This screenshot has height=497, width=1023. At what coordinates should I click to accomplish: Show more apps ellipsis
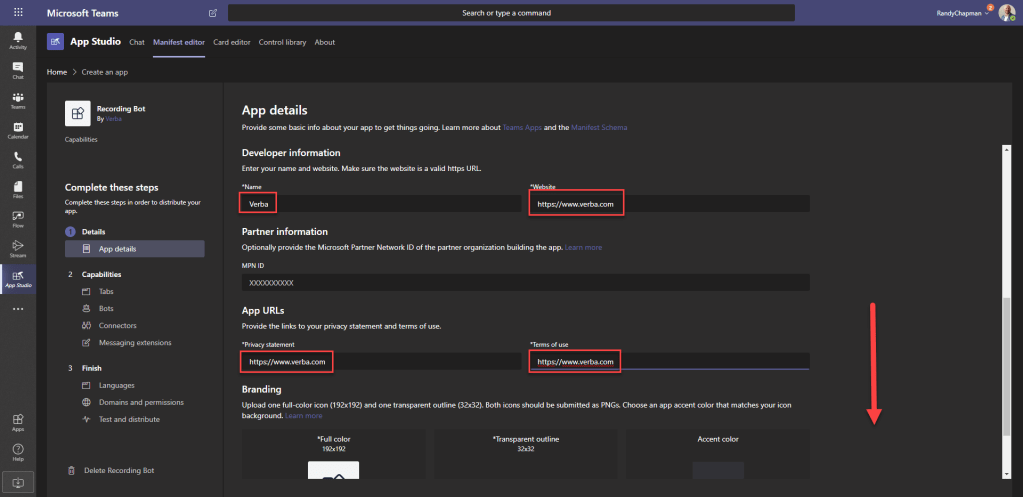(17, 309)
